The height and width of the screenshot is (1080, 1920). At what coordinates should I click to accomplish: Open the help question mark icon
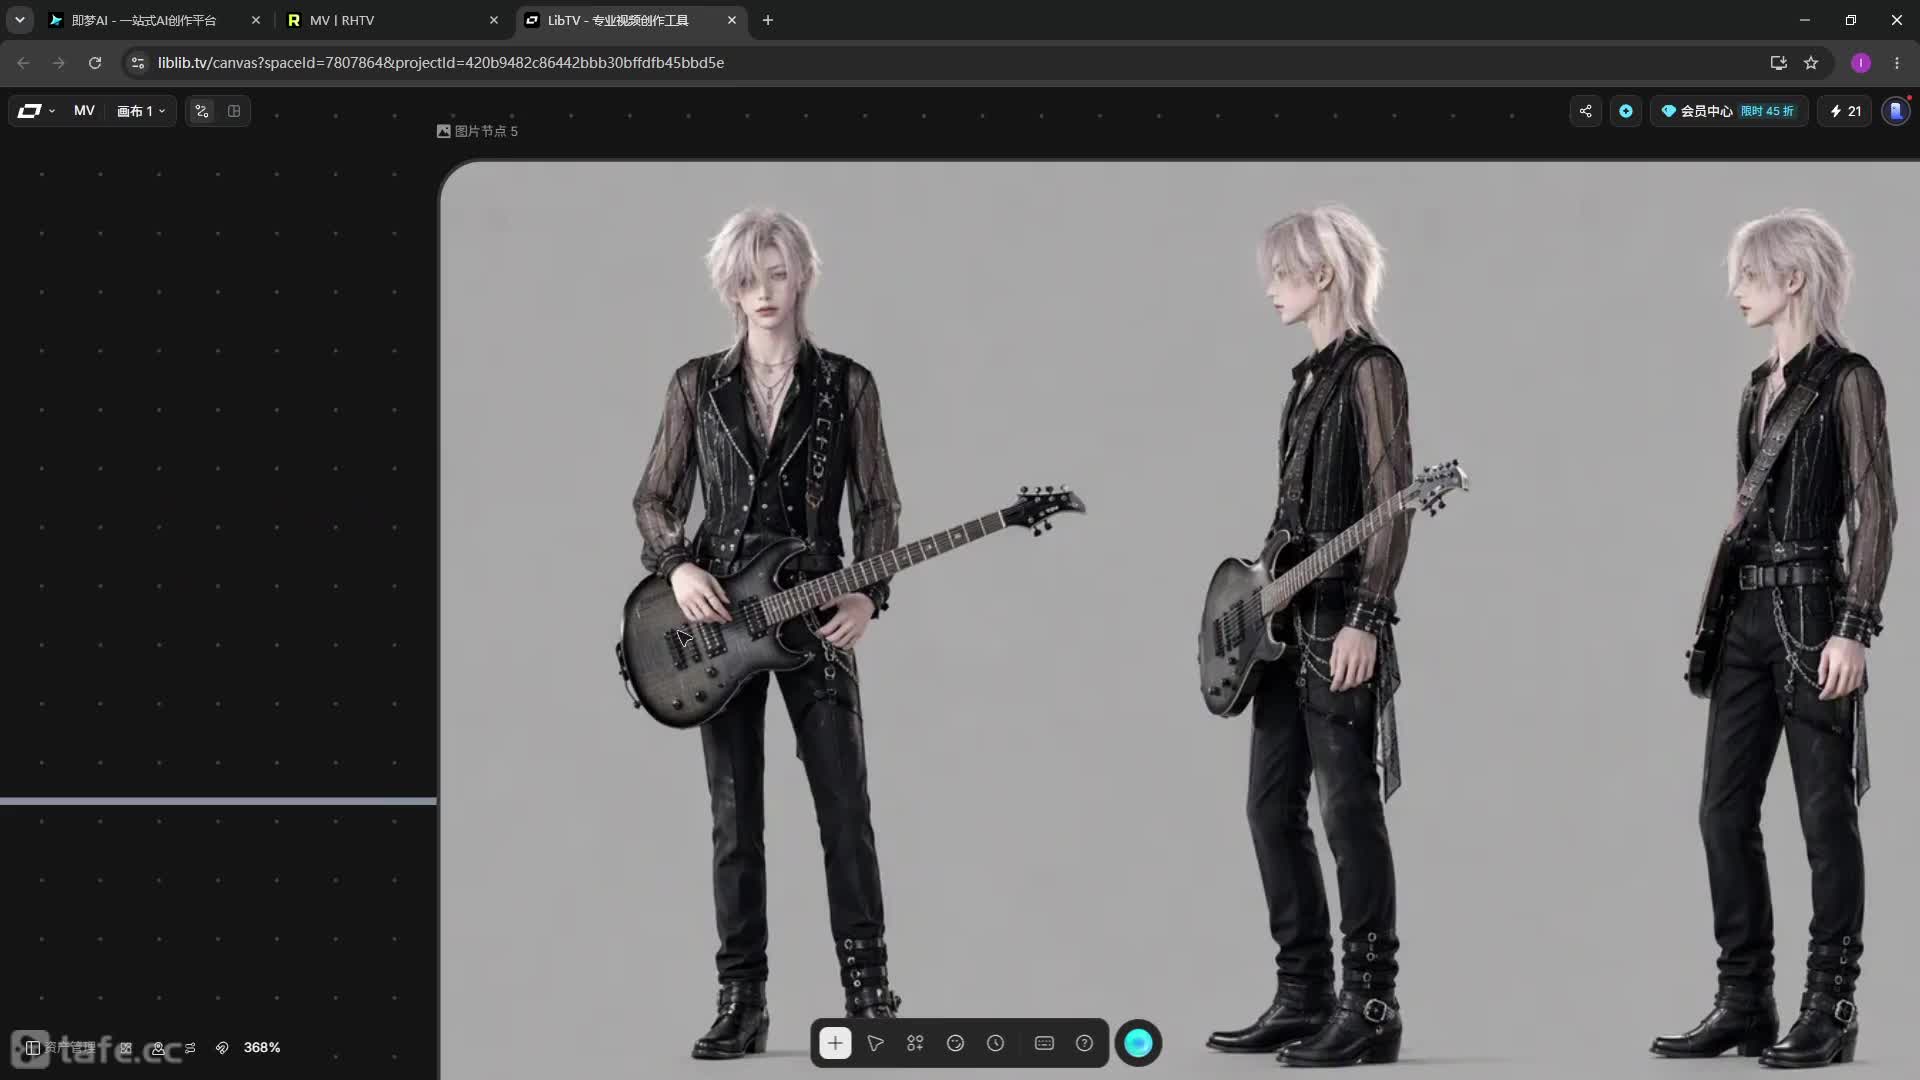1084,1043
